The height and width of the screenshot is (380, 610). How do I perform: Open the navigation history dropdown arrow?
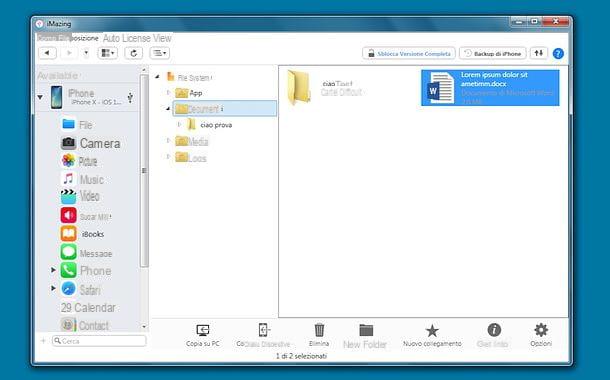tap(86, 53)
